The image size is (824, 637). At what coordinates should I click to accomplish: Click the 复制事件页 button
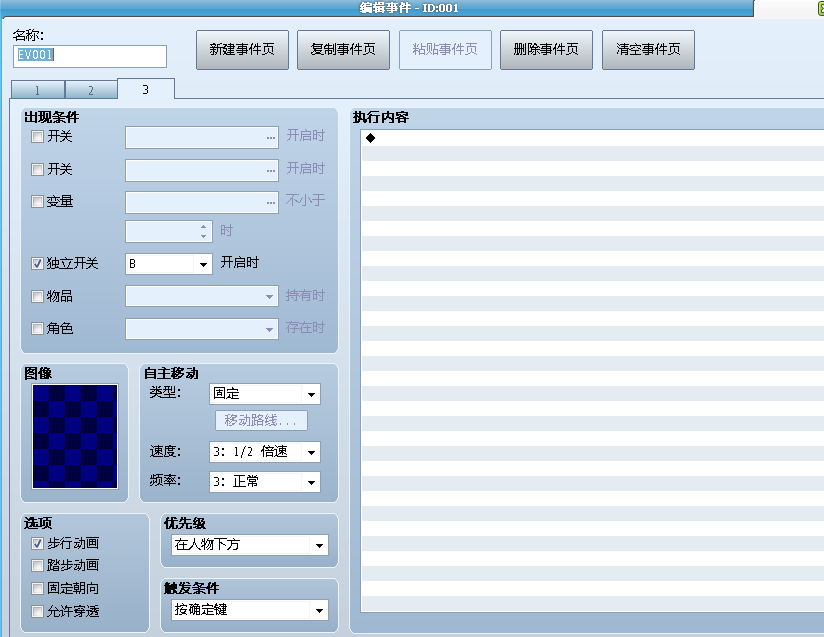(x=343, y=50)
